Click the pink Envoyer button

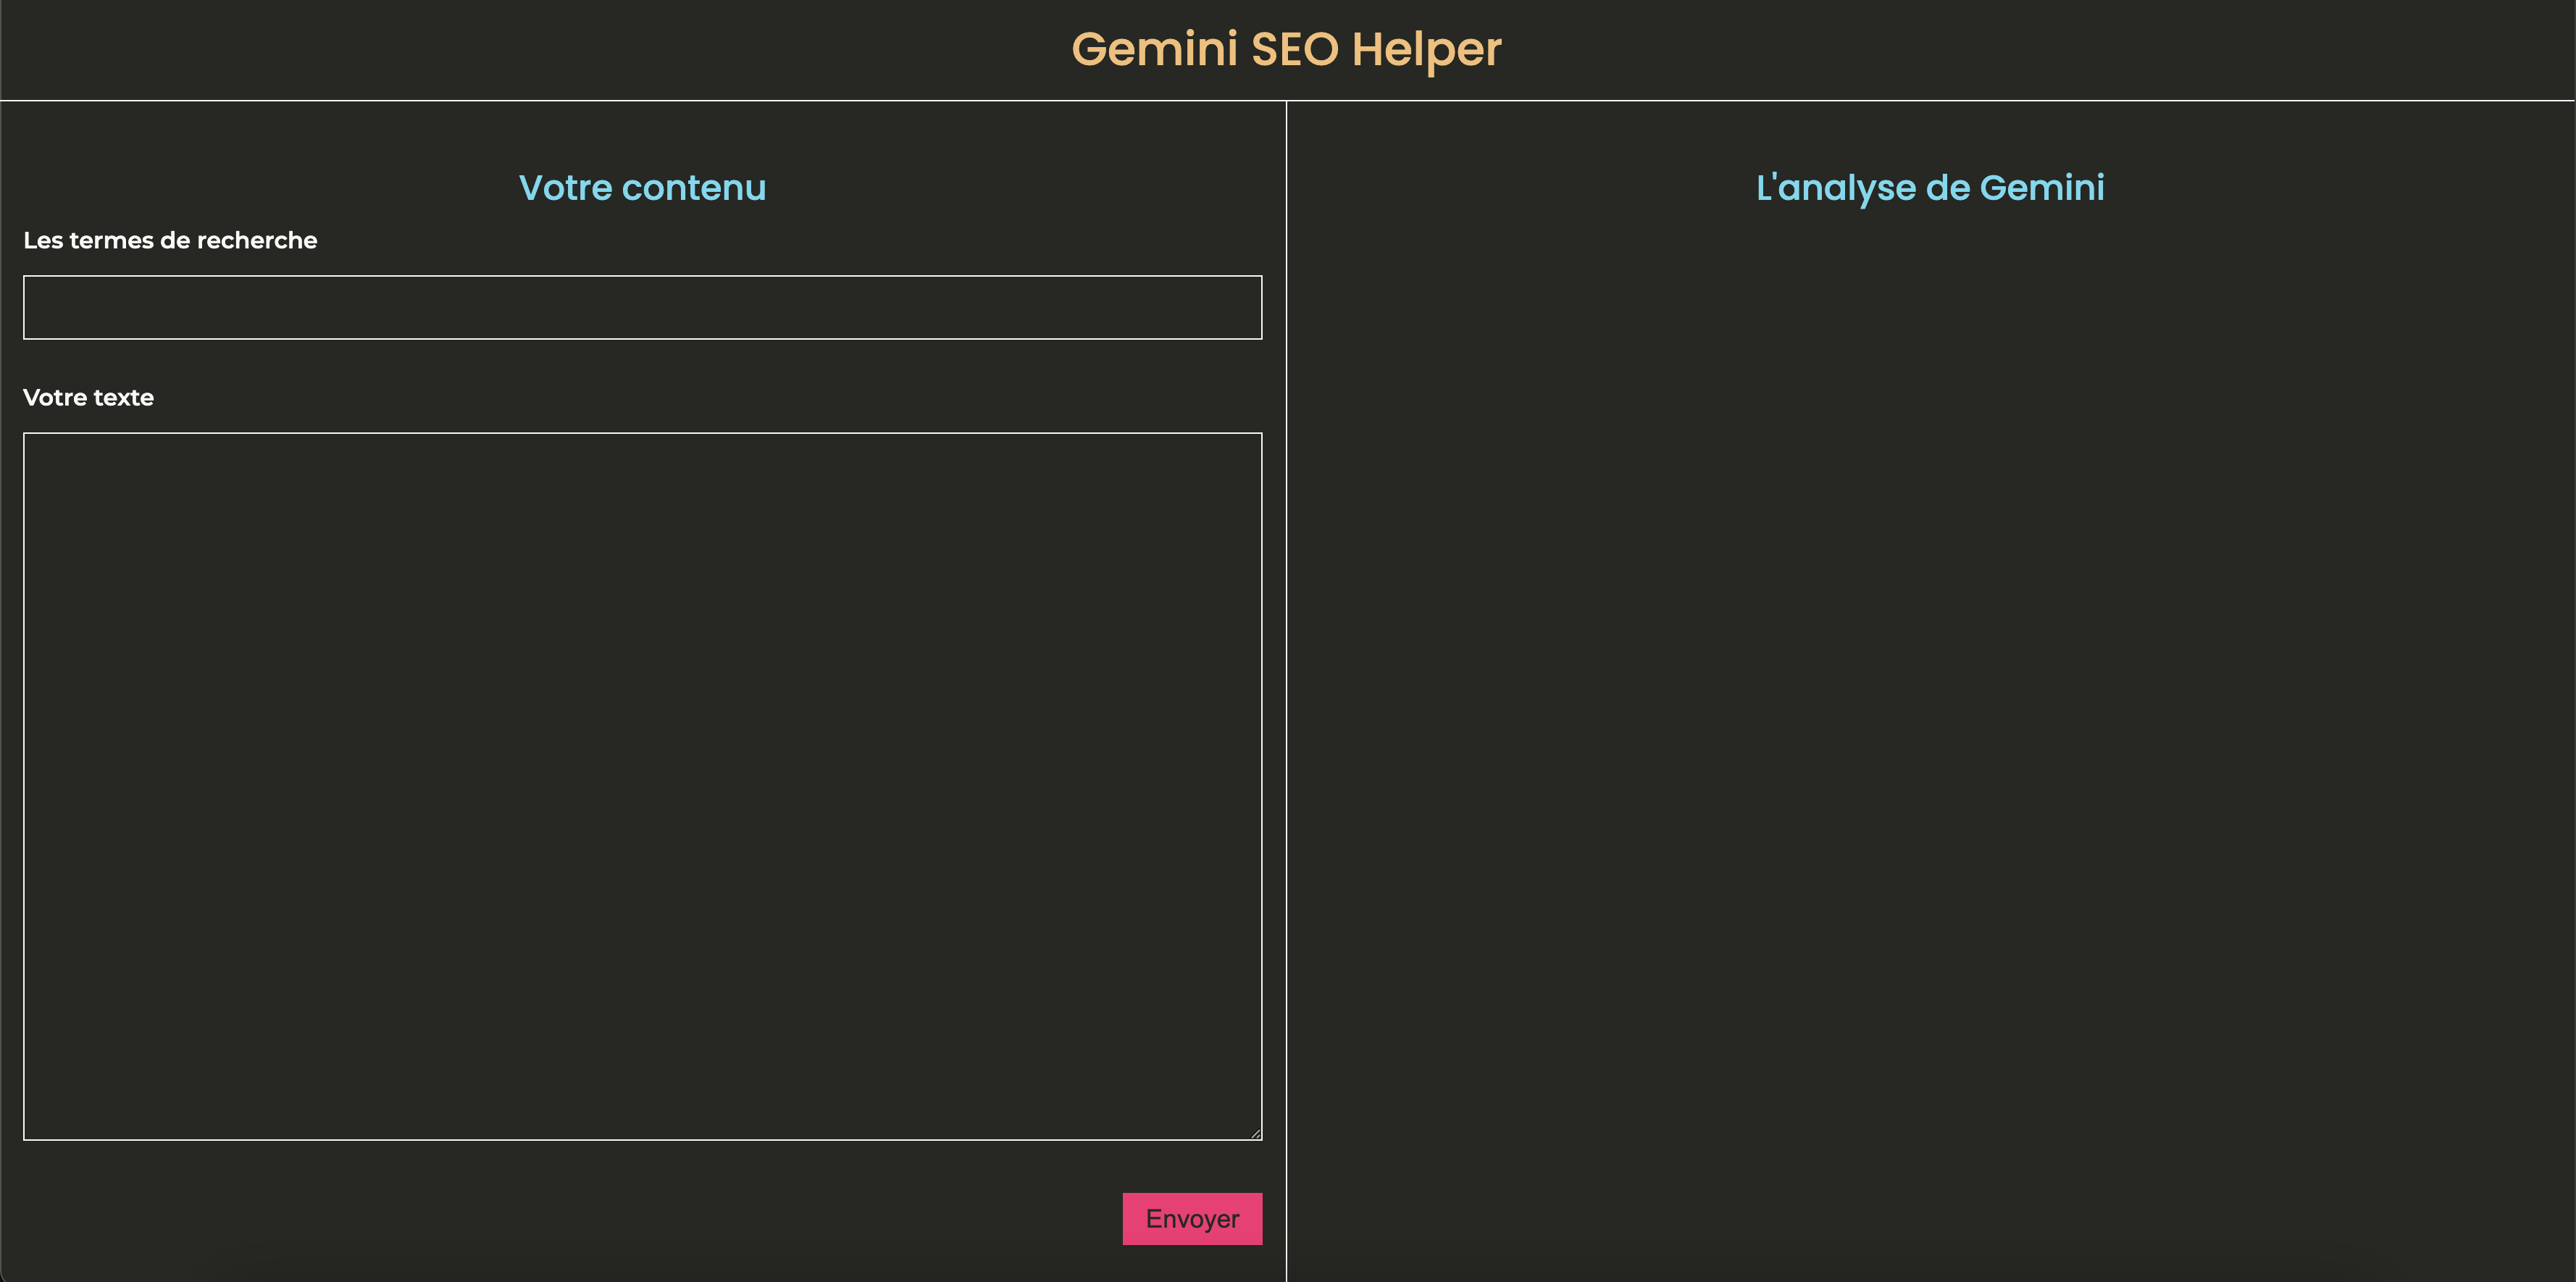[1192, 1218]
